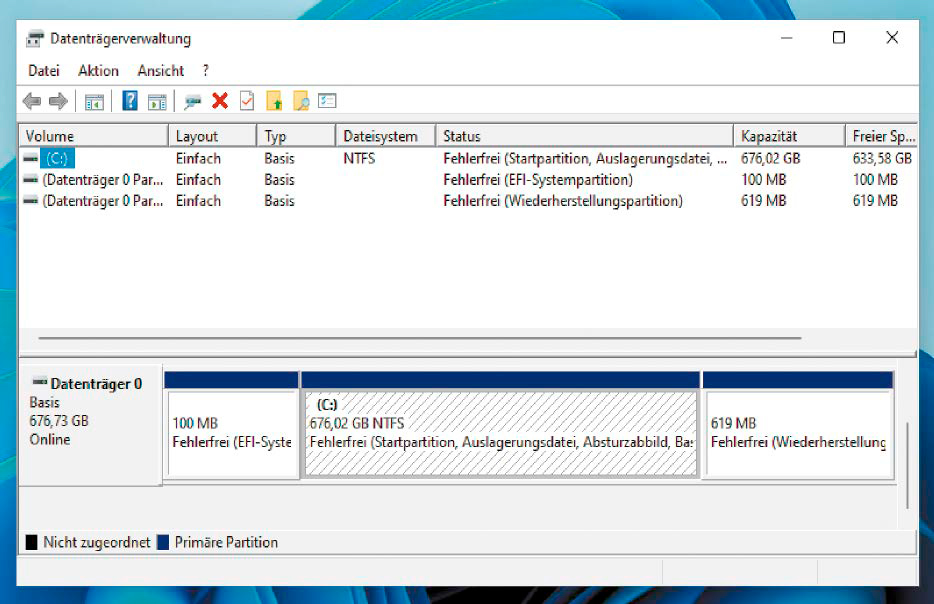This screenshot has height=604, width=934.
Task: Click the 676,73 GB disk size text
Action: 59,421
